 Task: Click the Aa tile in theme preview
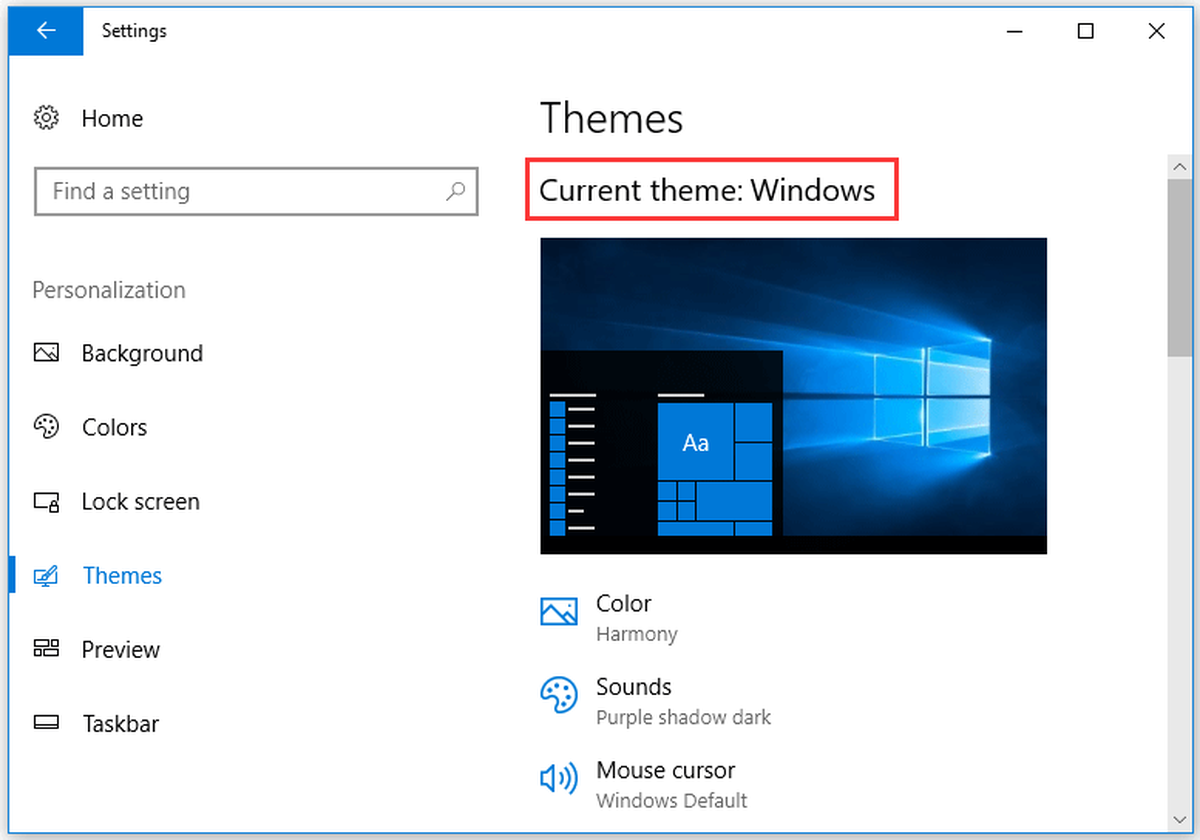(695, 442)
